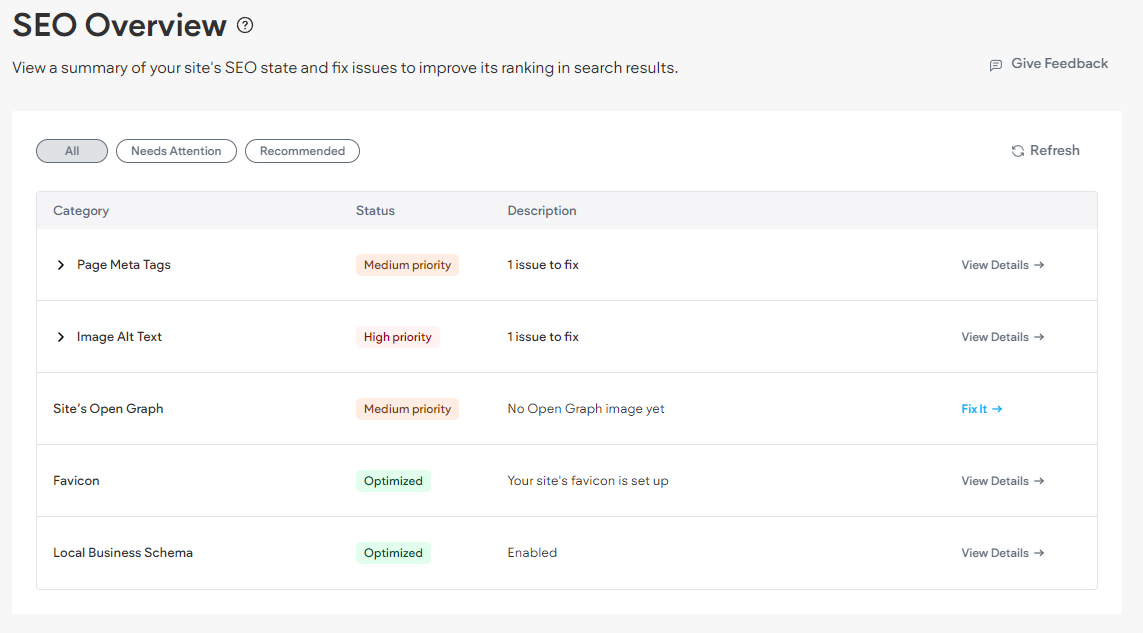Click Fix It for Site's Open Graph
The image size is (1143, 633).
tap(975, 408)
